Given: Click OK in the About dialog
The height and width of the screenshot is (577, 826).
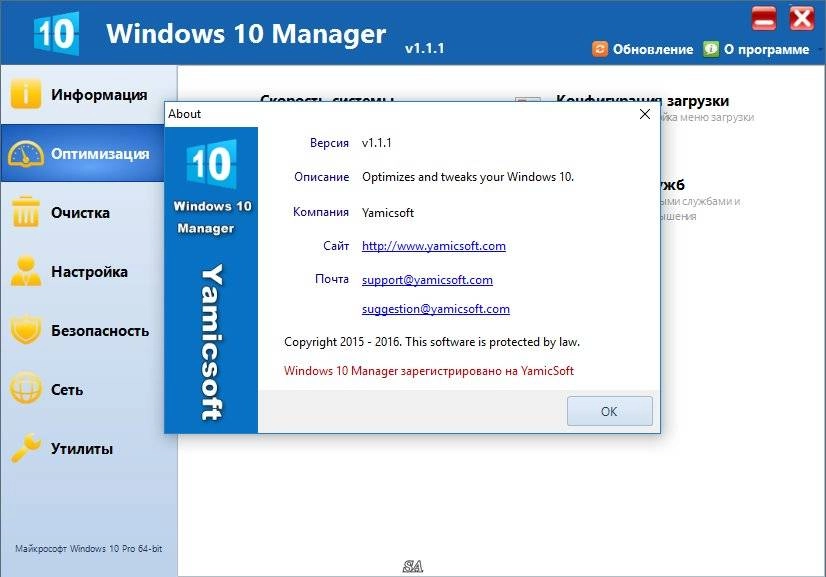Looking at the screenshot, I should point(609,411).
